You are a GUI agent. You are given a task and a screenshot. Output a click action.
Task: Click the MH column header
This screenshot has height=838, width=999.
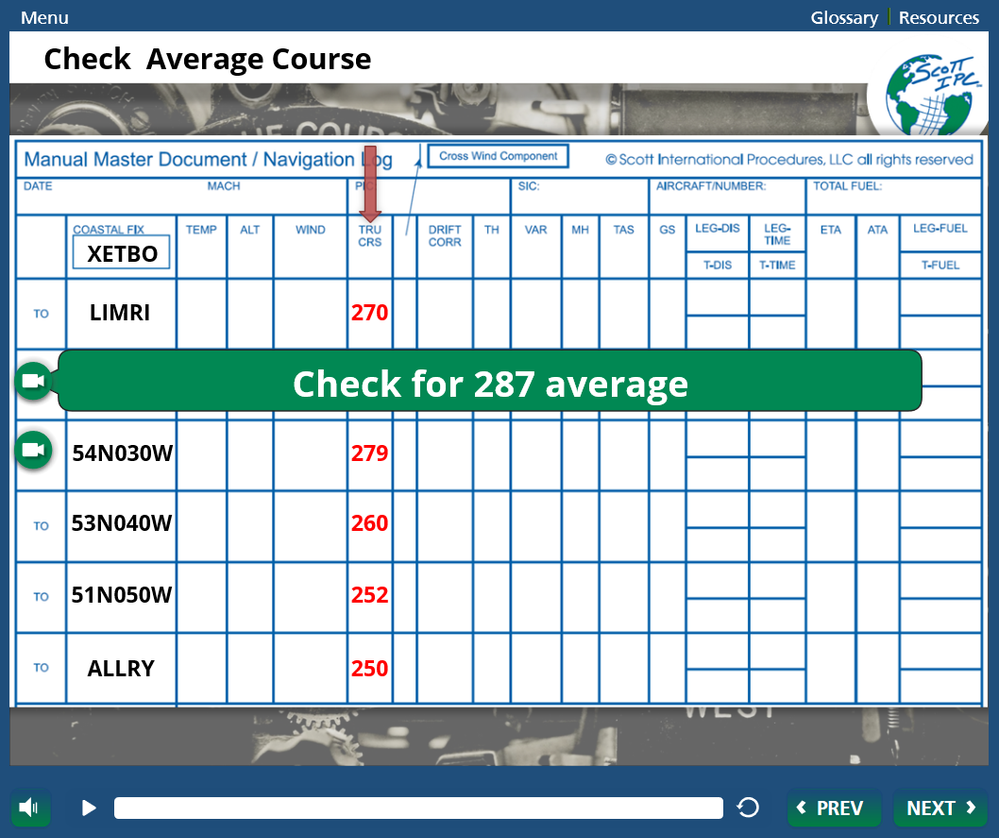[x=580, y=230]
